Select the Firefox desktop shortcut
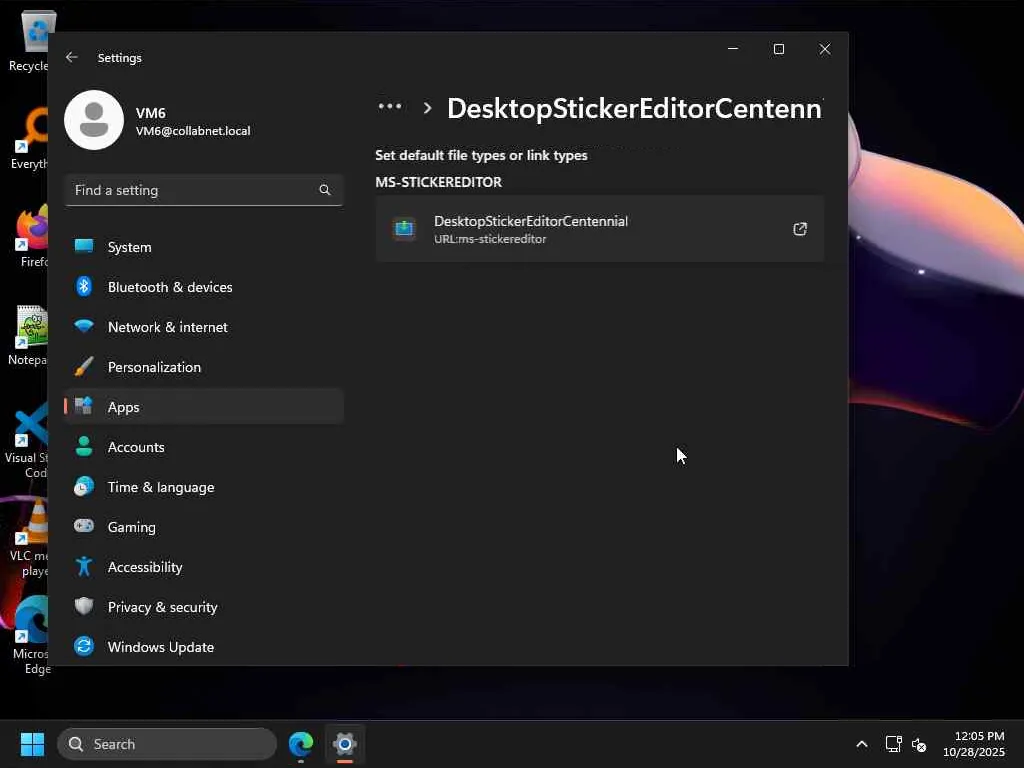 pyautogui.click(x=31, y=235)
